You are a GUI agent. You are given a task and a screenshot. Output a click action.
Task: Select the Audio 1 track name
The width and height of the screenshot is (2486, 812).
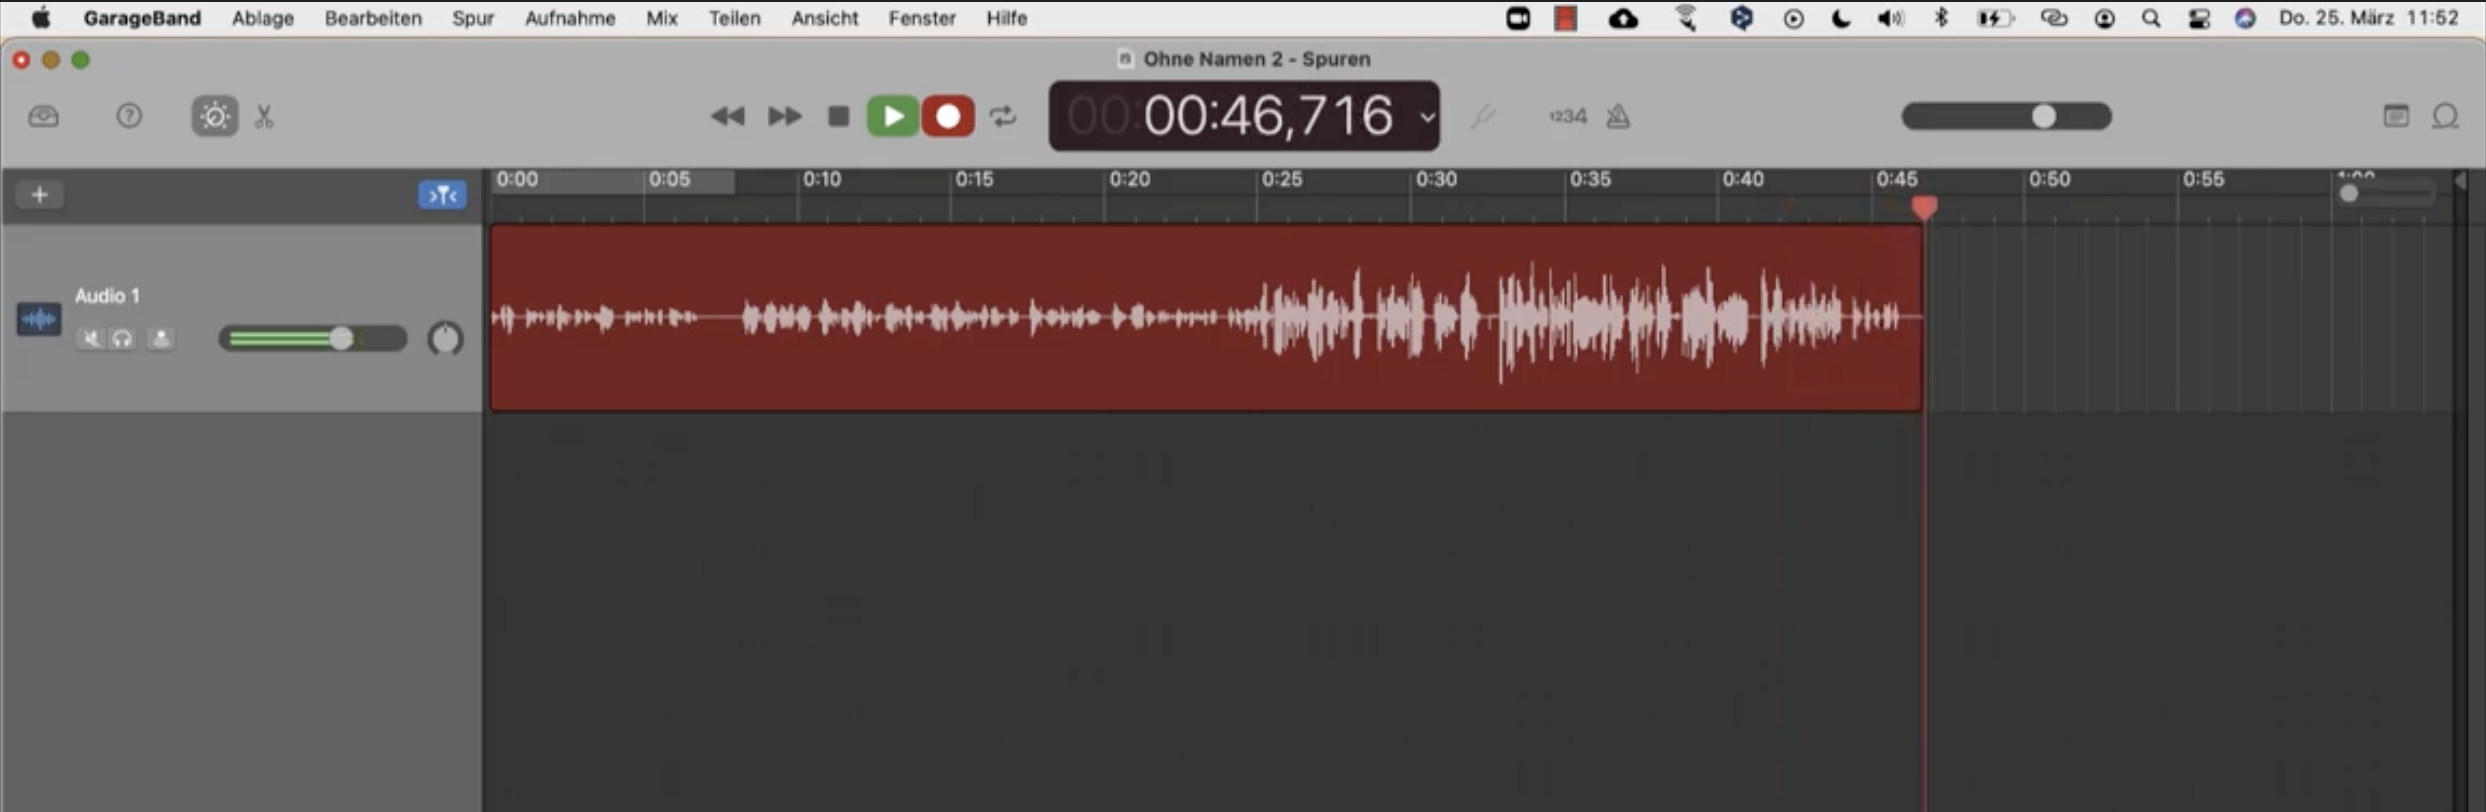pos(107,295)
